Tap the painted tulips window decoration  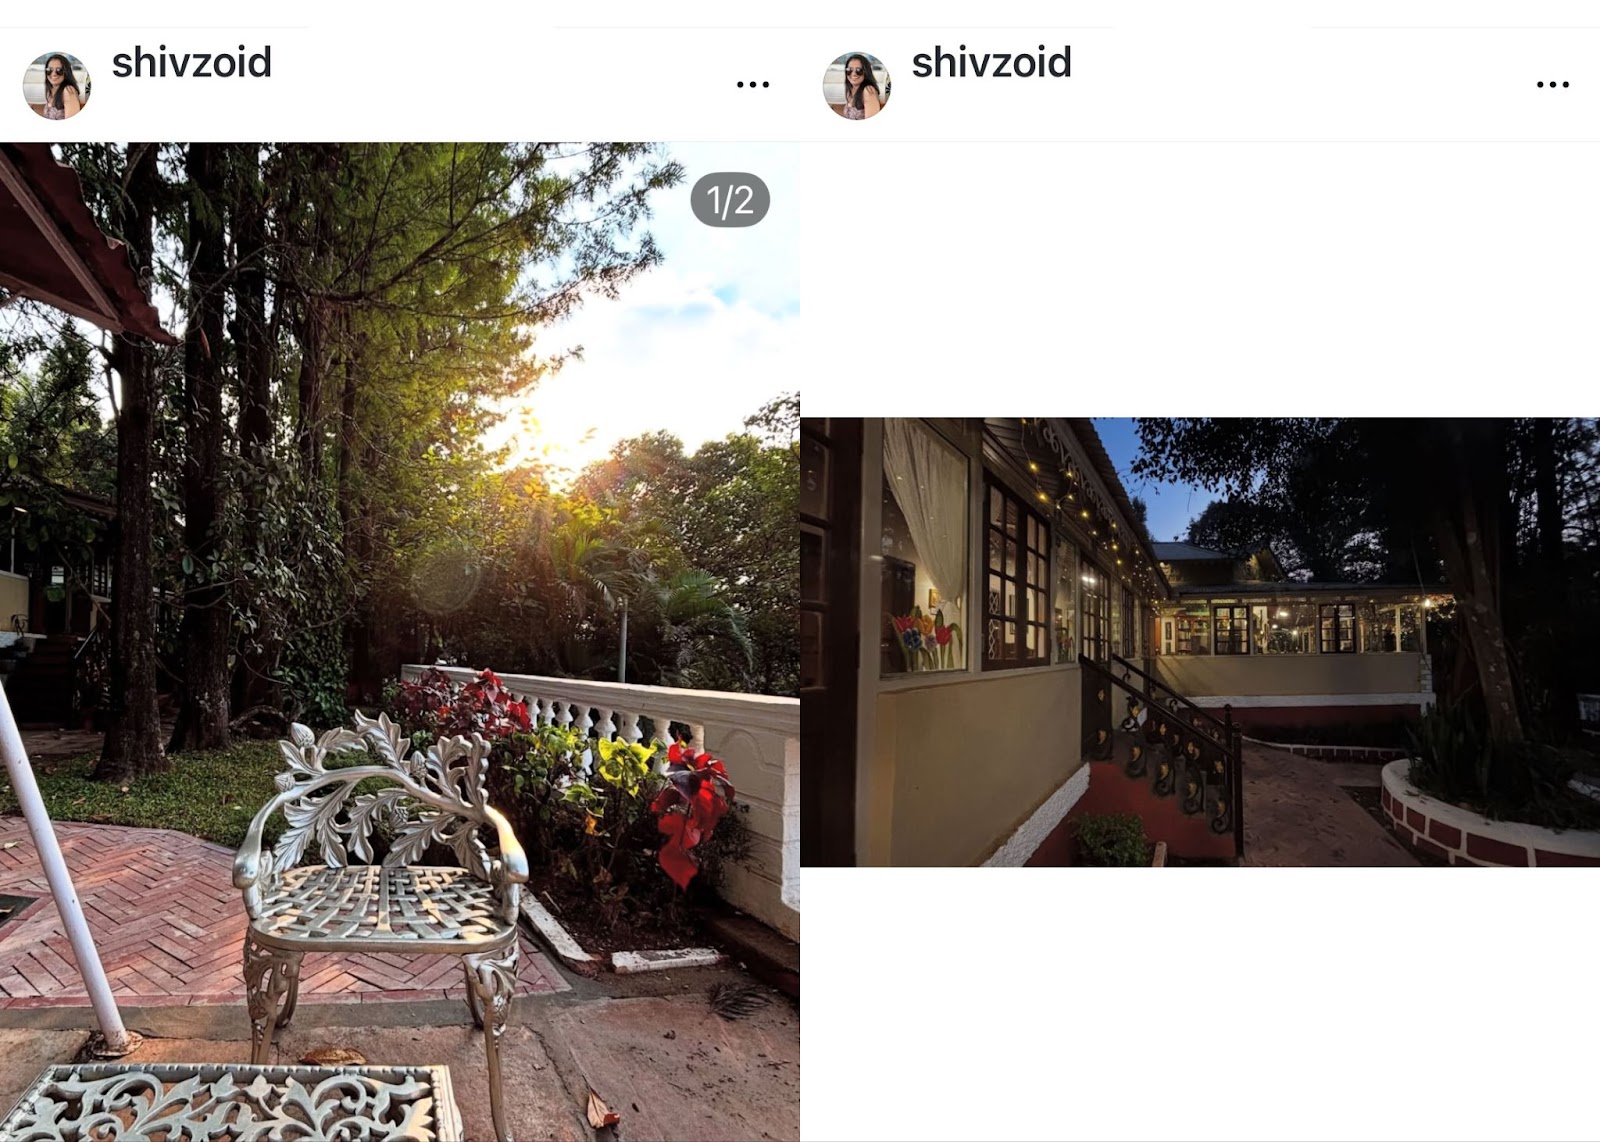925,640
